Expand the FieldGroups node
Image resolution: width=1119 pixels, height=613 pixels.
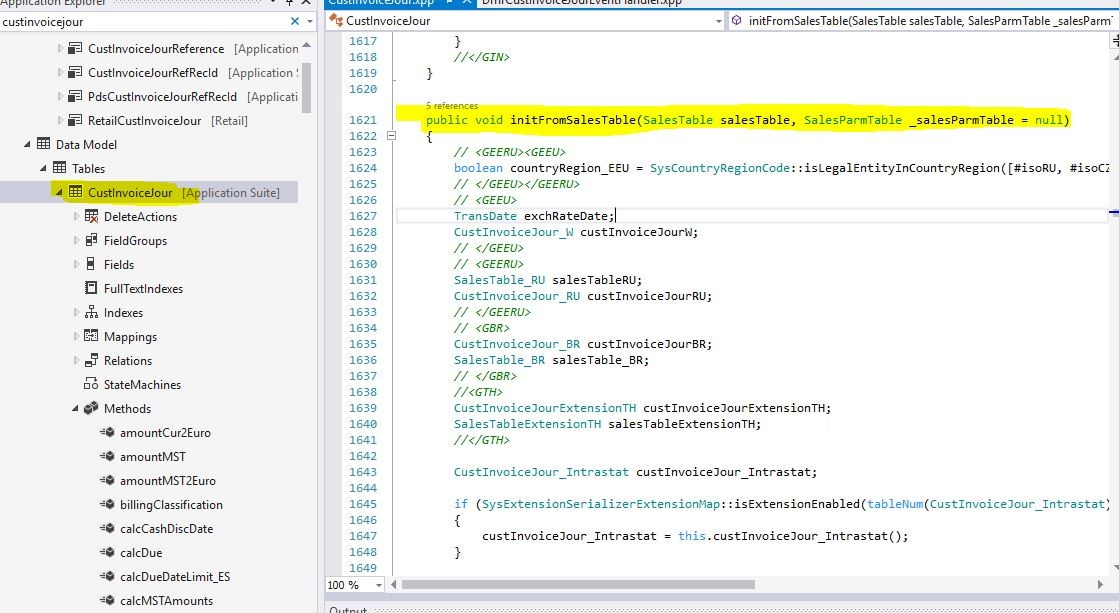pyautogui.click(x=76, y=240)
